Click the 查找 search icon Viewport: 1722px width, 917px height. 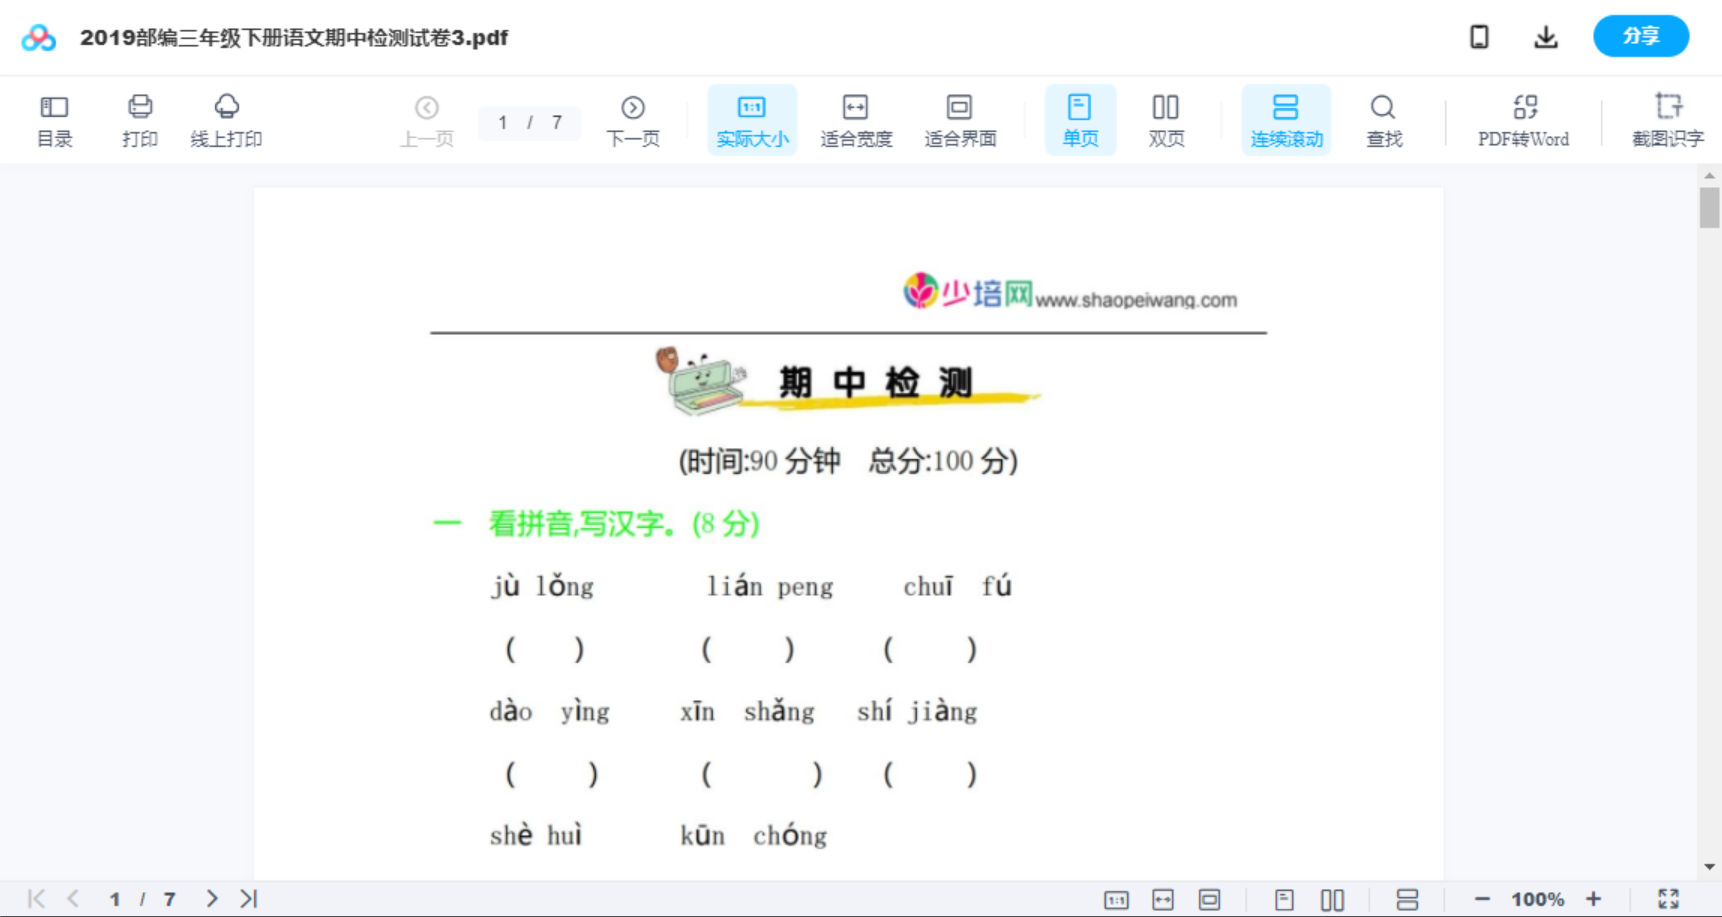pos(1383,119)
